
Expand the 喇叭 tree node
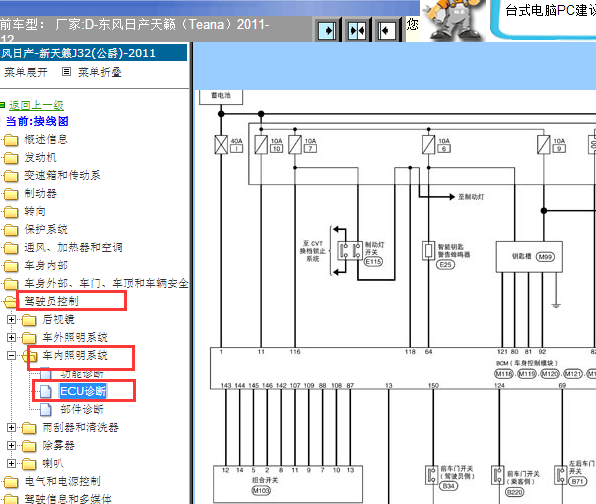coord(11,463)
